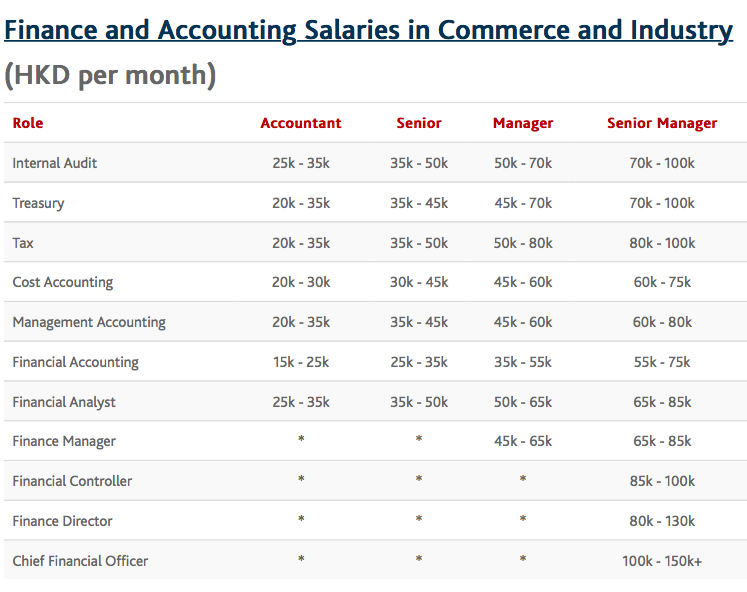Select Finance Manager 45k - 65k manager cell

[x=523, y=441]
